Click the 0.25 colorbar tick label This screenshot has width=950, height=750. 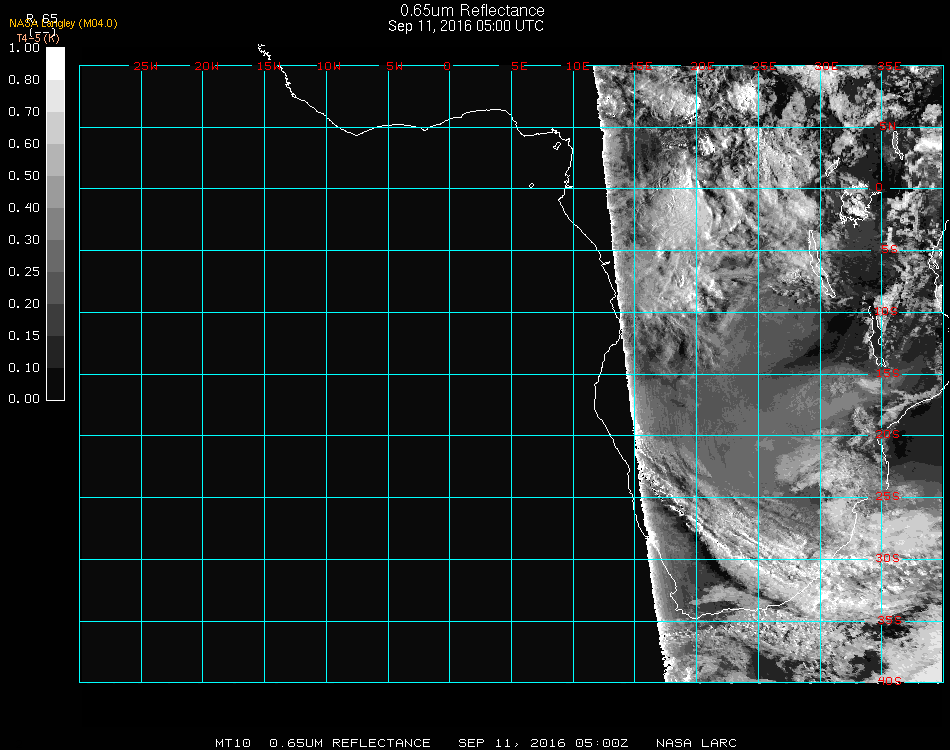23,272
